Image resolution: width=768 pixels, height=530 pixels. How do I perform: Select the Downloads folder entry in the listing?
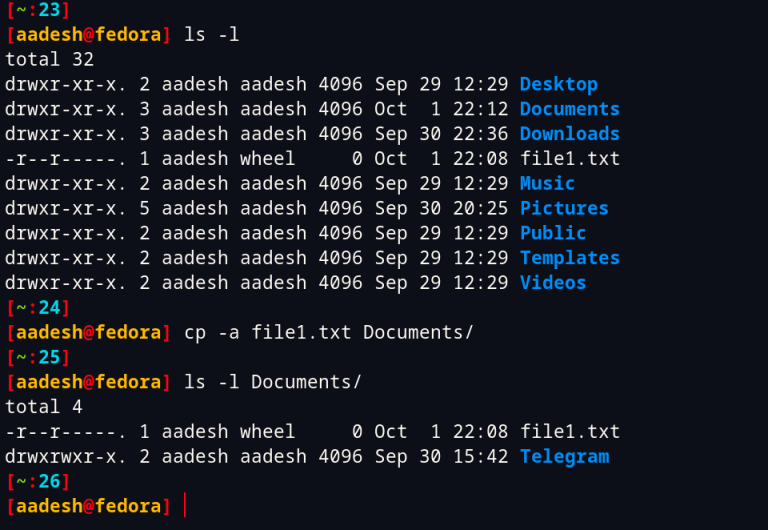point(569,134)
